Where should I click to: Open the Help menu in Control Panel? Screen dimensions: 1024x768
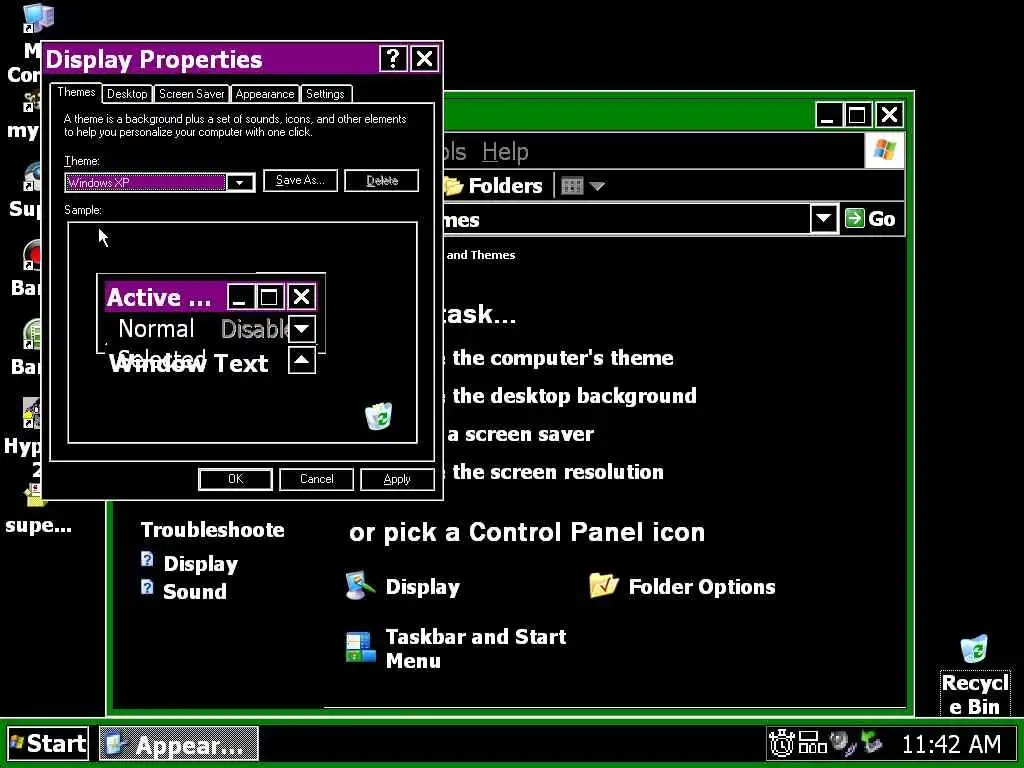pos(505,152)
